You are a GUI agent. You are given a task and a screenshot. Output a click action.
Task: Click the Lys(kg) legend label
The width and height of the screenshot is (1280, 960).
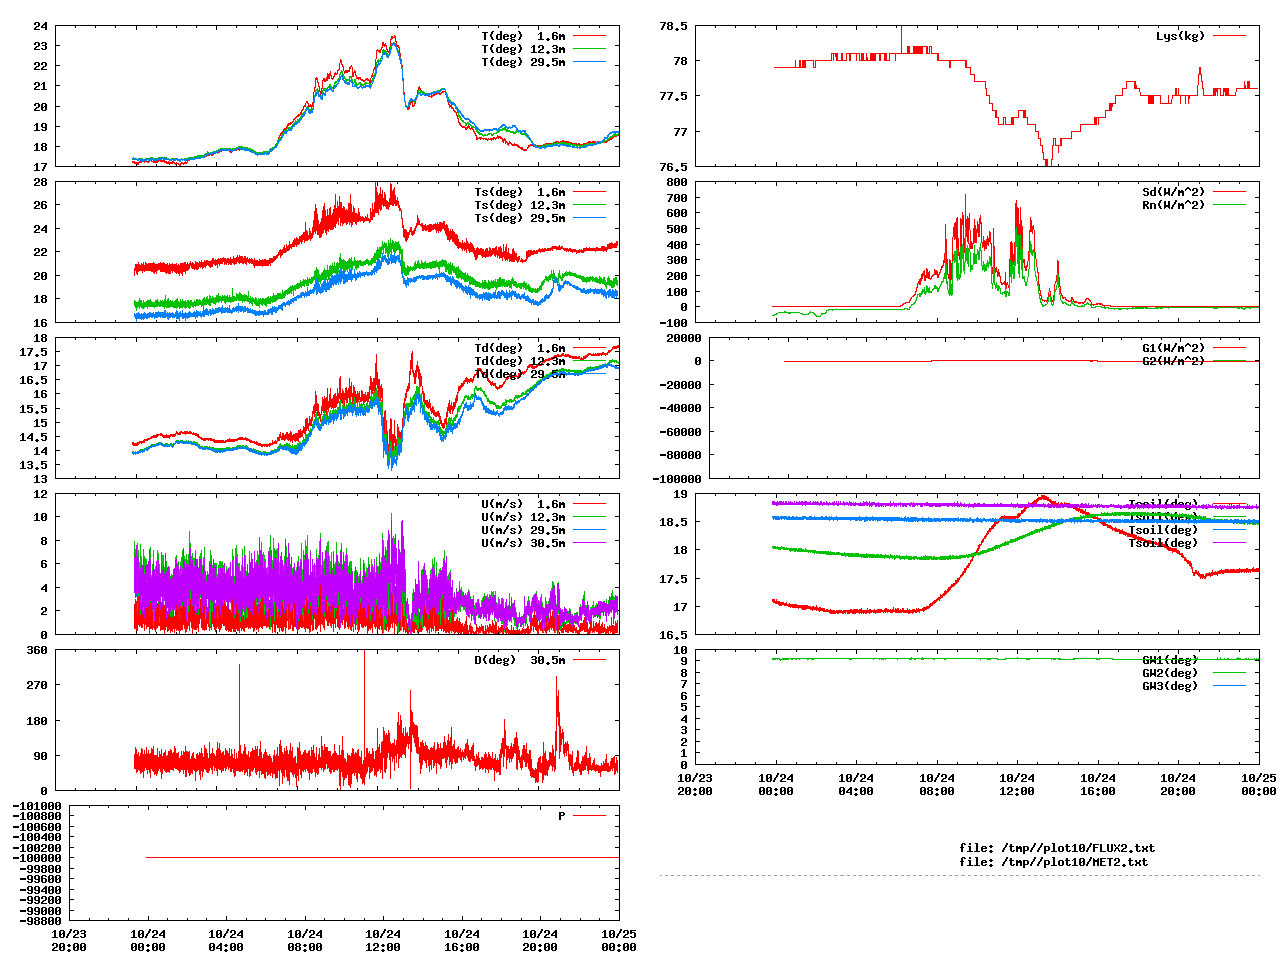[x=1180, y=36]
